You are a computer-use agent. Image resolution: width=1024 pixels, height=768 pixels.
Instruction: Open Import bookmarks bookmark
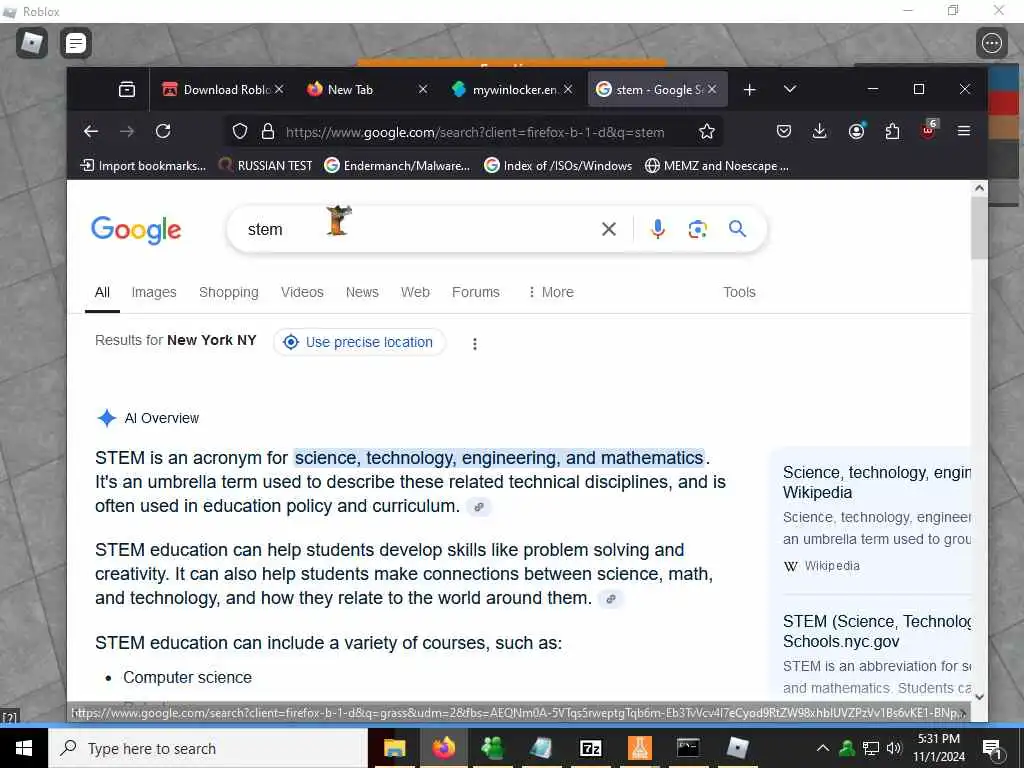tap(143, 166)
